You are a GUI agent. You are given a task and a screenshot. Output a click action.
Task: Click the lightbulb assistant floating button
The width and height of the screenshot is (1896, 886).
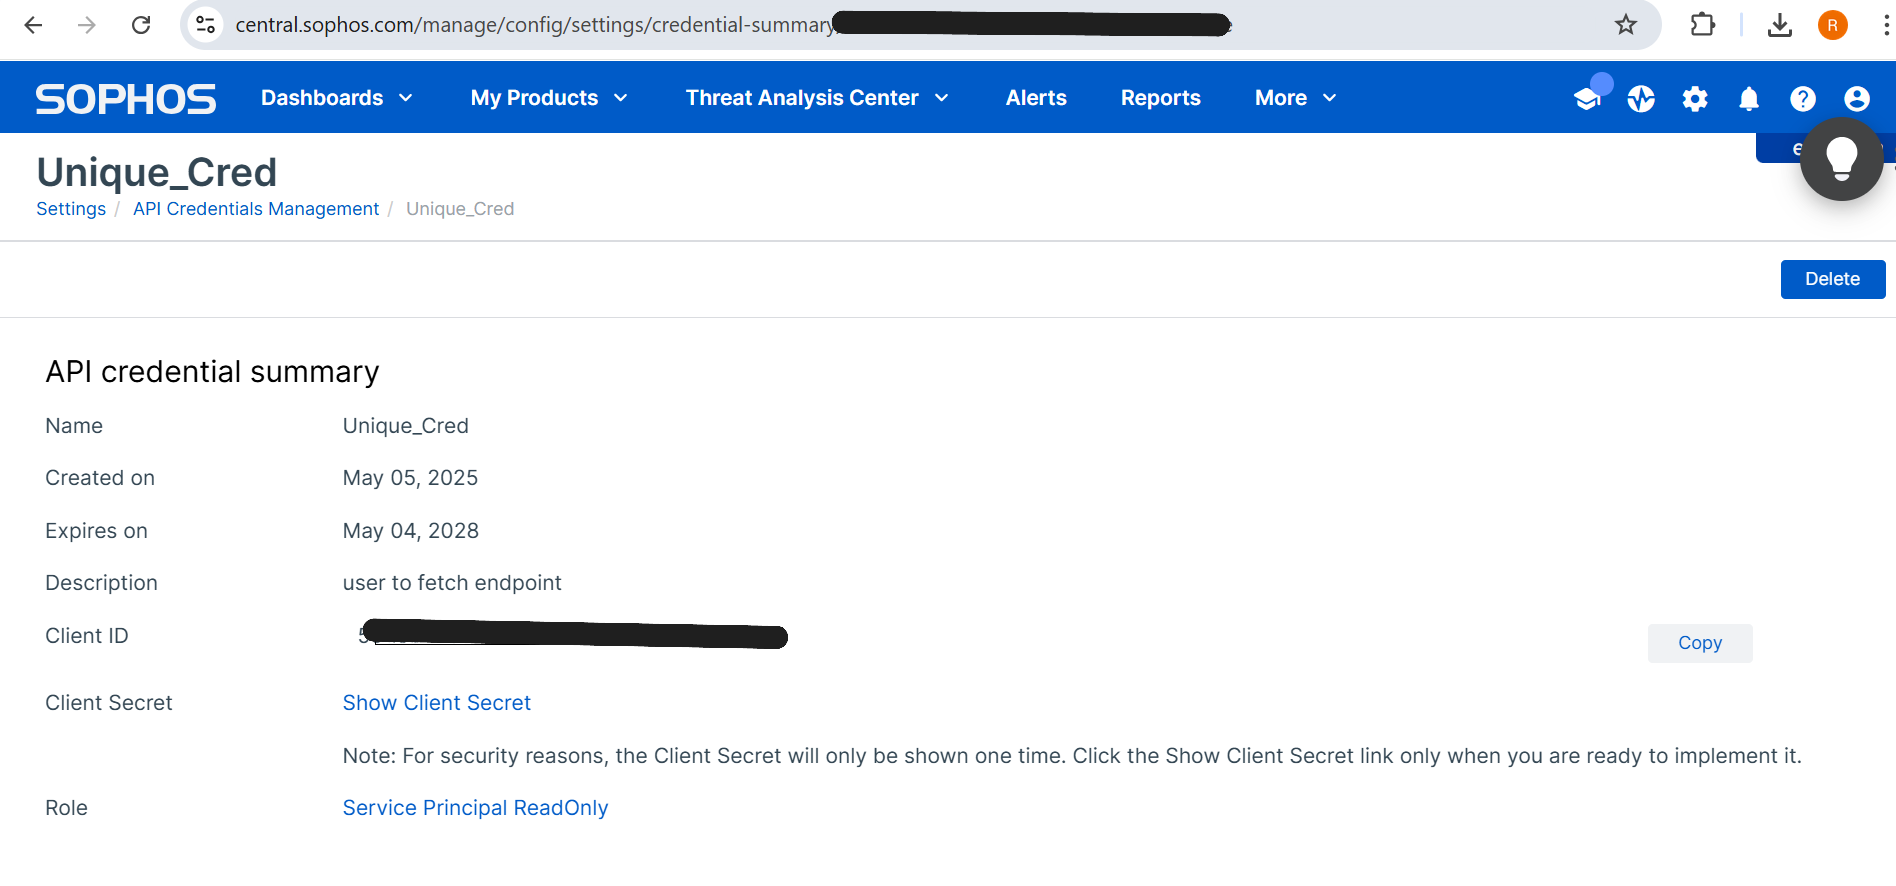point(1841,159)
